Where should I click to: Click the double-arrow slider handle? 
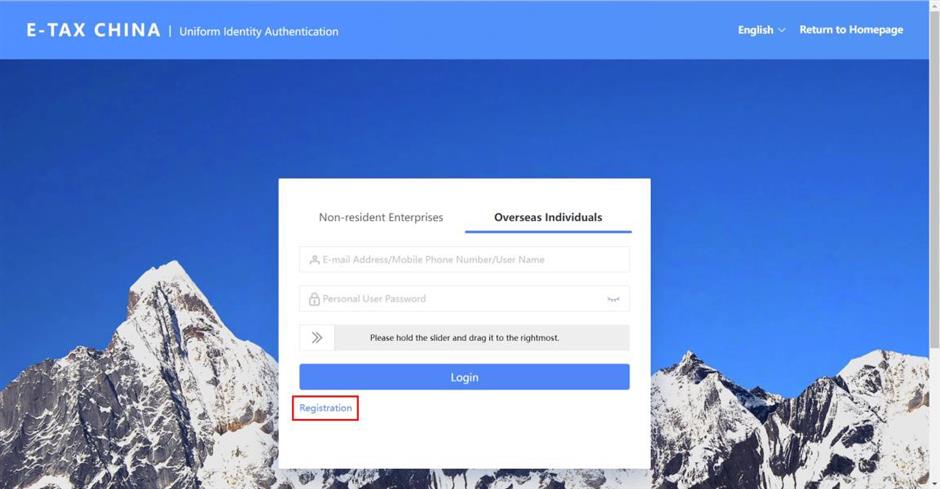(x=317, y=338)
